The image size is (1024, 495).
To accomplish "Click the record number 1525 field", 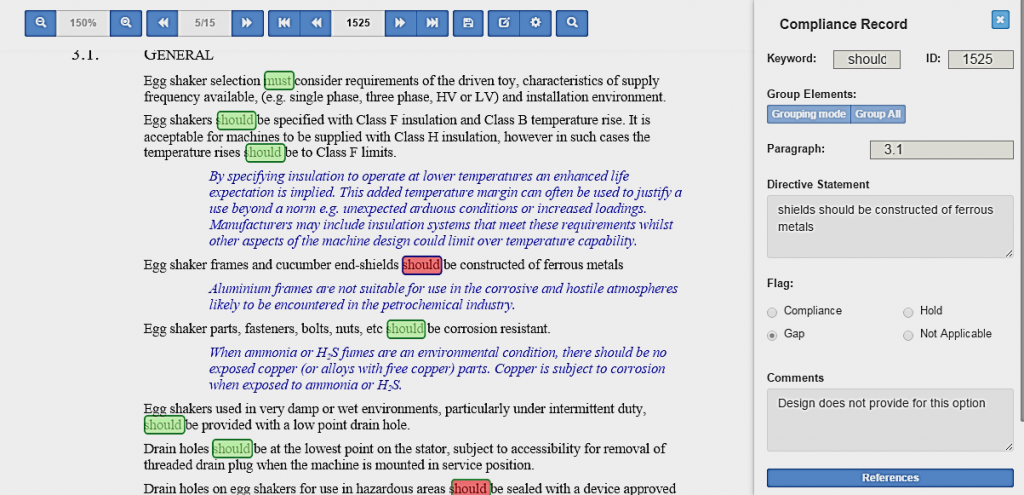I will 358,23.
